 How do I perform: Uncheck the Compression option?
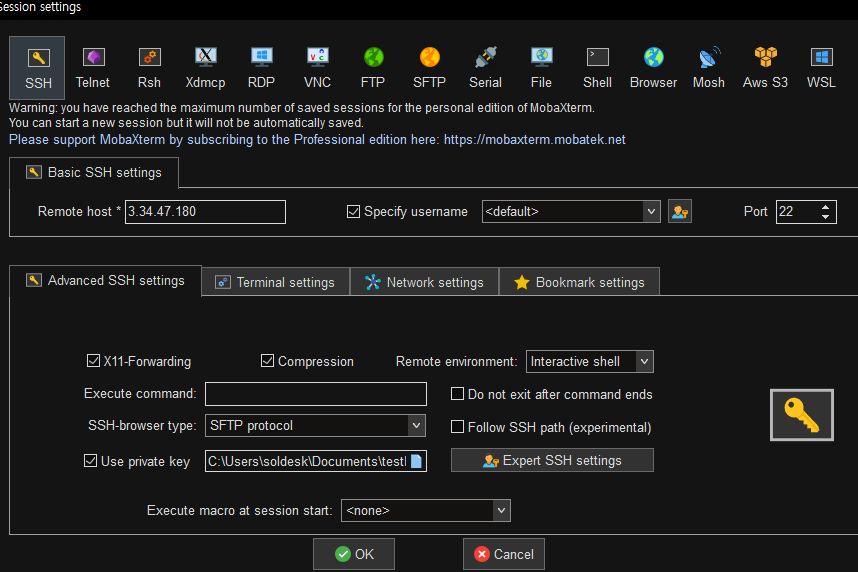(x=267, y=361)
